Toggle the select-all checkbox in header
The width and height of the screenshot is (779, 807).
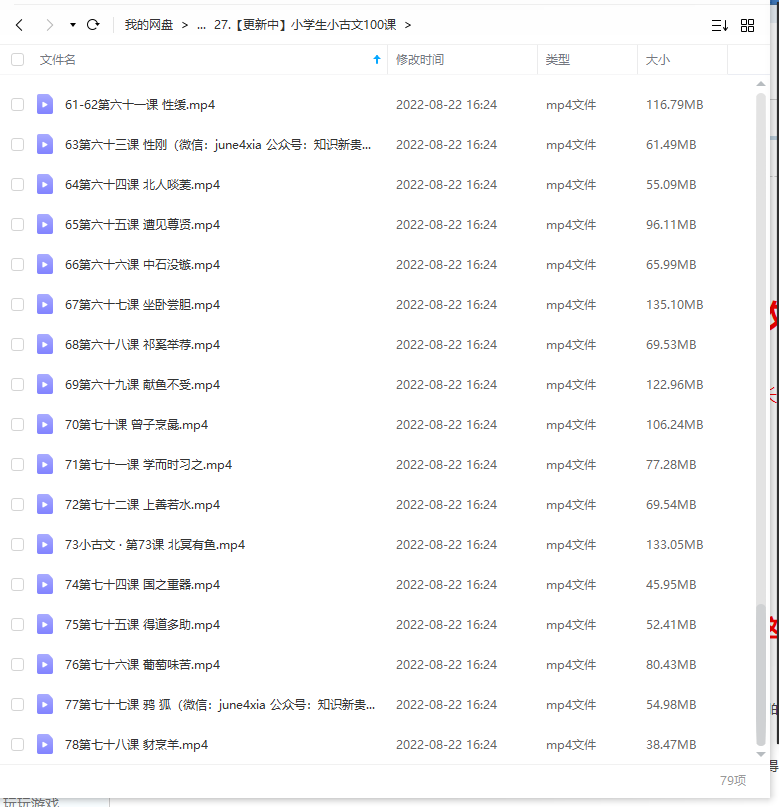click(x=17, y=60)
